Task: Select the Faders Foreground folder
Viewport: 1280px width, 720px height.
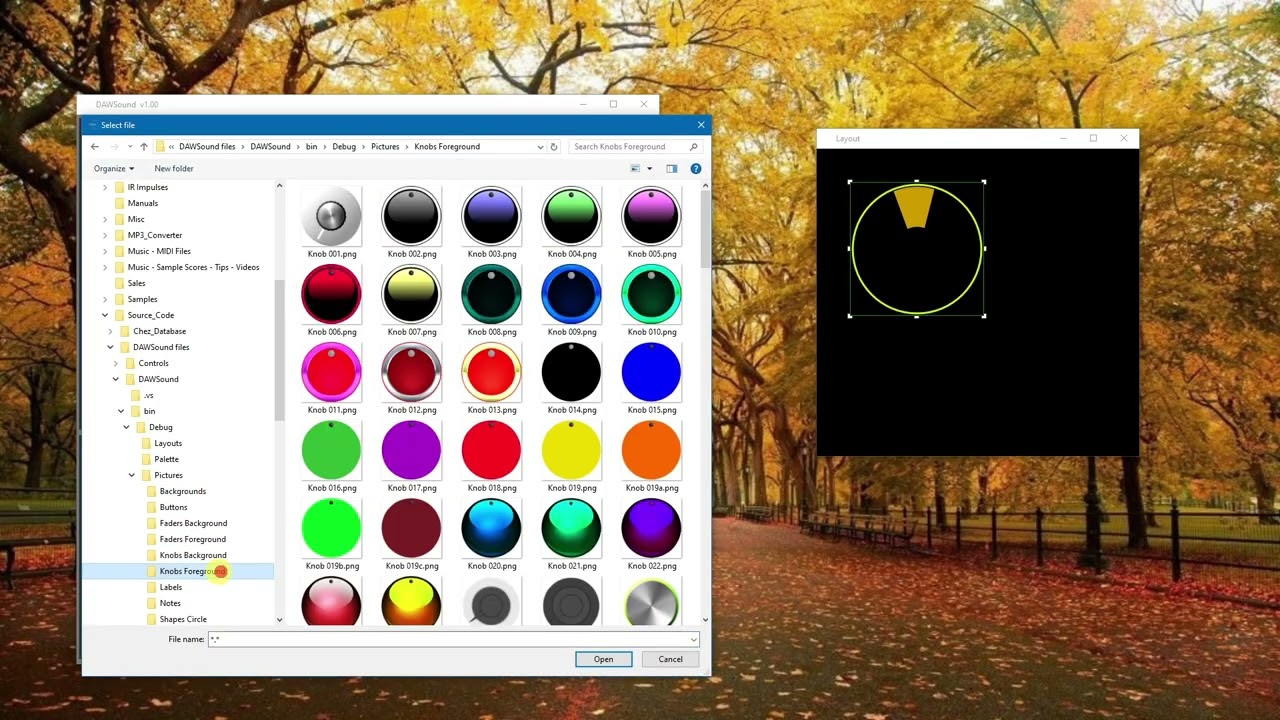Action: click(x=192, y=539)
